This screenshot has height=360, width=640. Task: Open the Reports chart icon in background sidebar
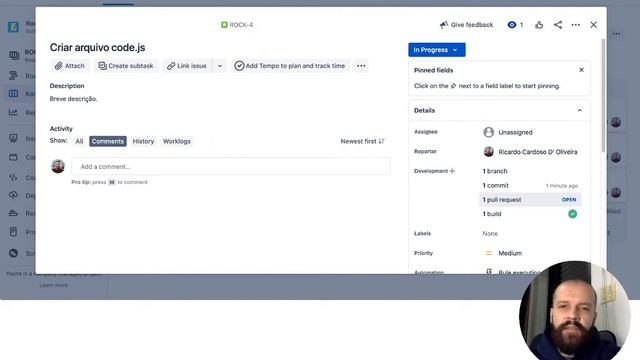[x=13, y=112]
